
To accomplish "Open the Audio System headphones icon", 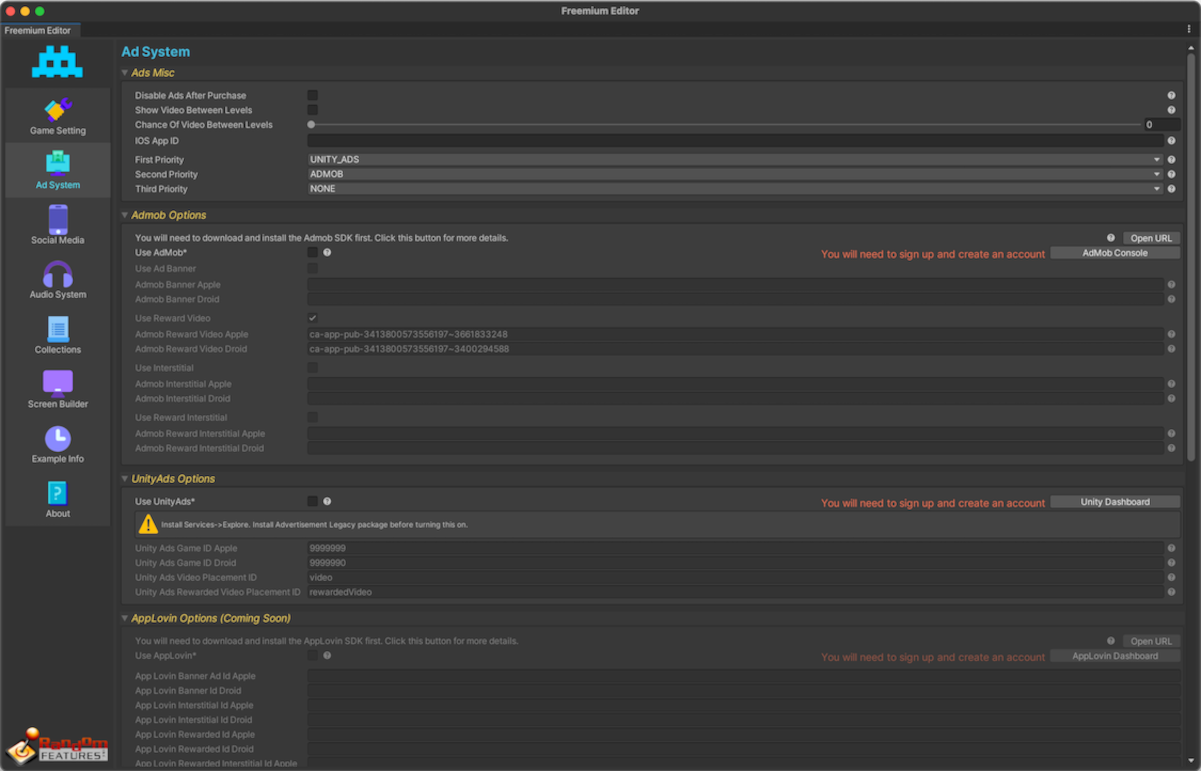I will point(57,274).
